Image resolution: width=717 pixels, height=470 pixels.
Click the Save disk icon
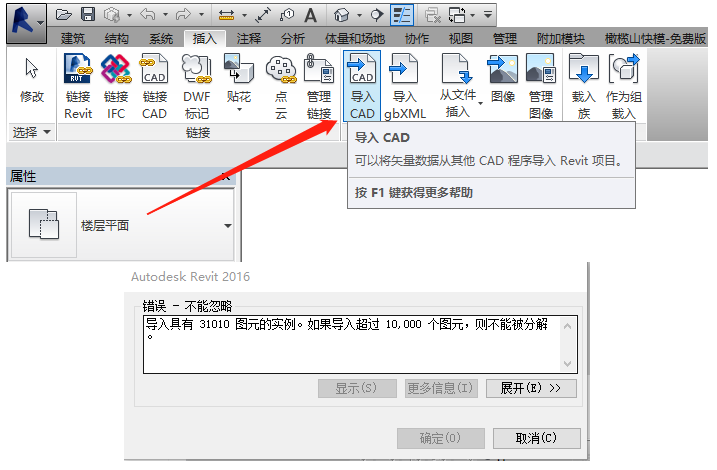tap(88, 15)
